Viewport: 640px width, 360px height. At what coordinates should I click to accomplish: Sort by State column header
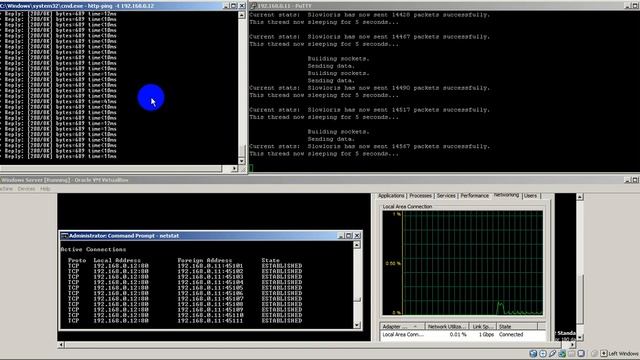pyautogui.click(x=516, y=327)
